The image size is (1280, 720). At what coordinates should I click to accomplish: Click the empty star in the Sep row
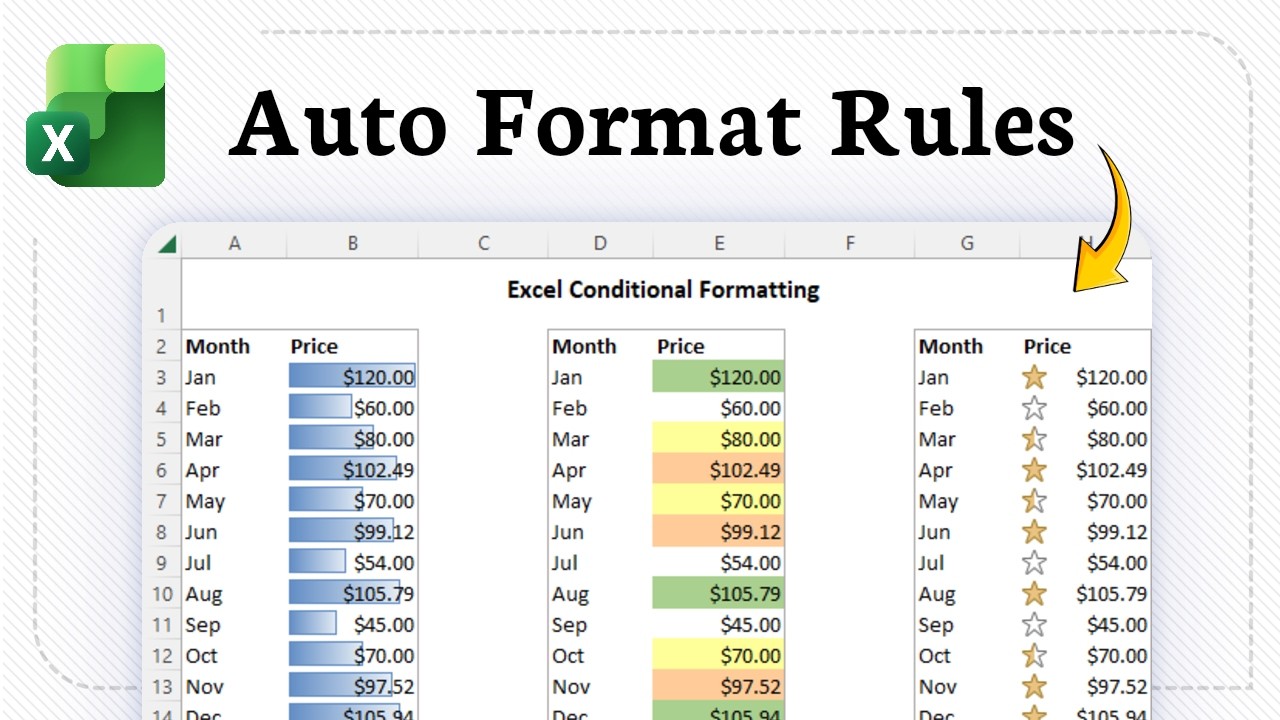click(x=1034, y=625)
